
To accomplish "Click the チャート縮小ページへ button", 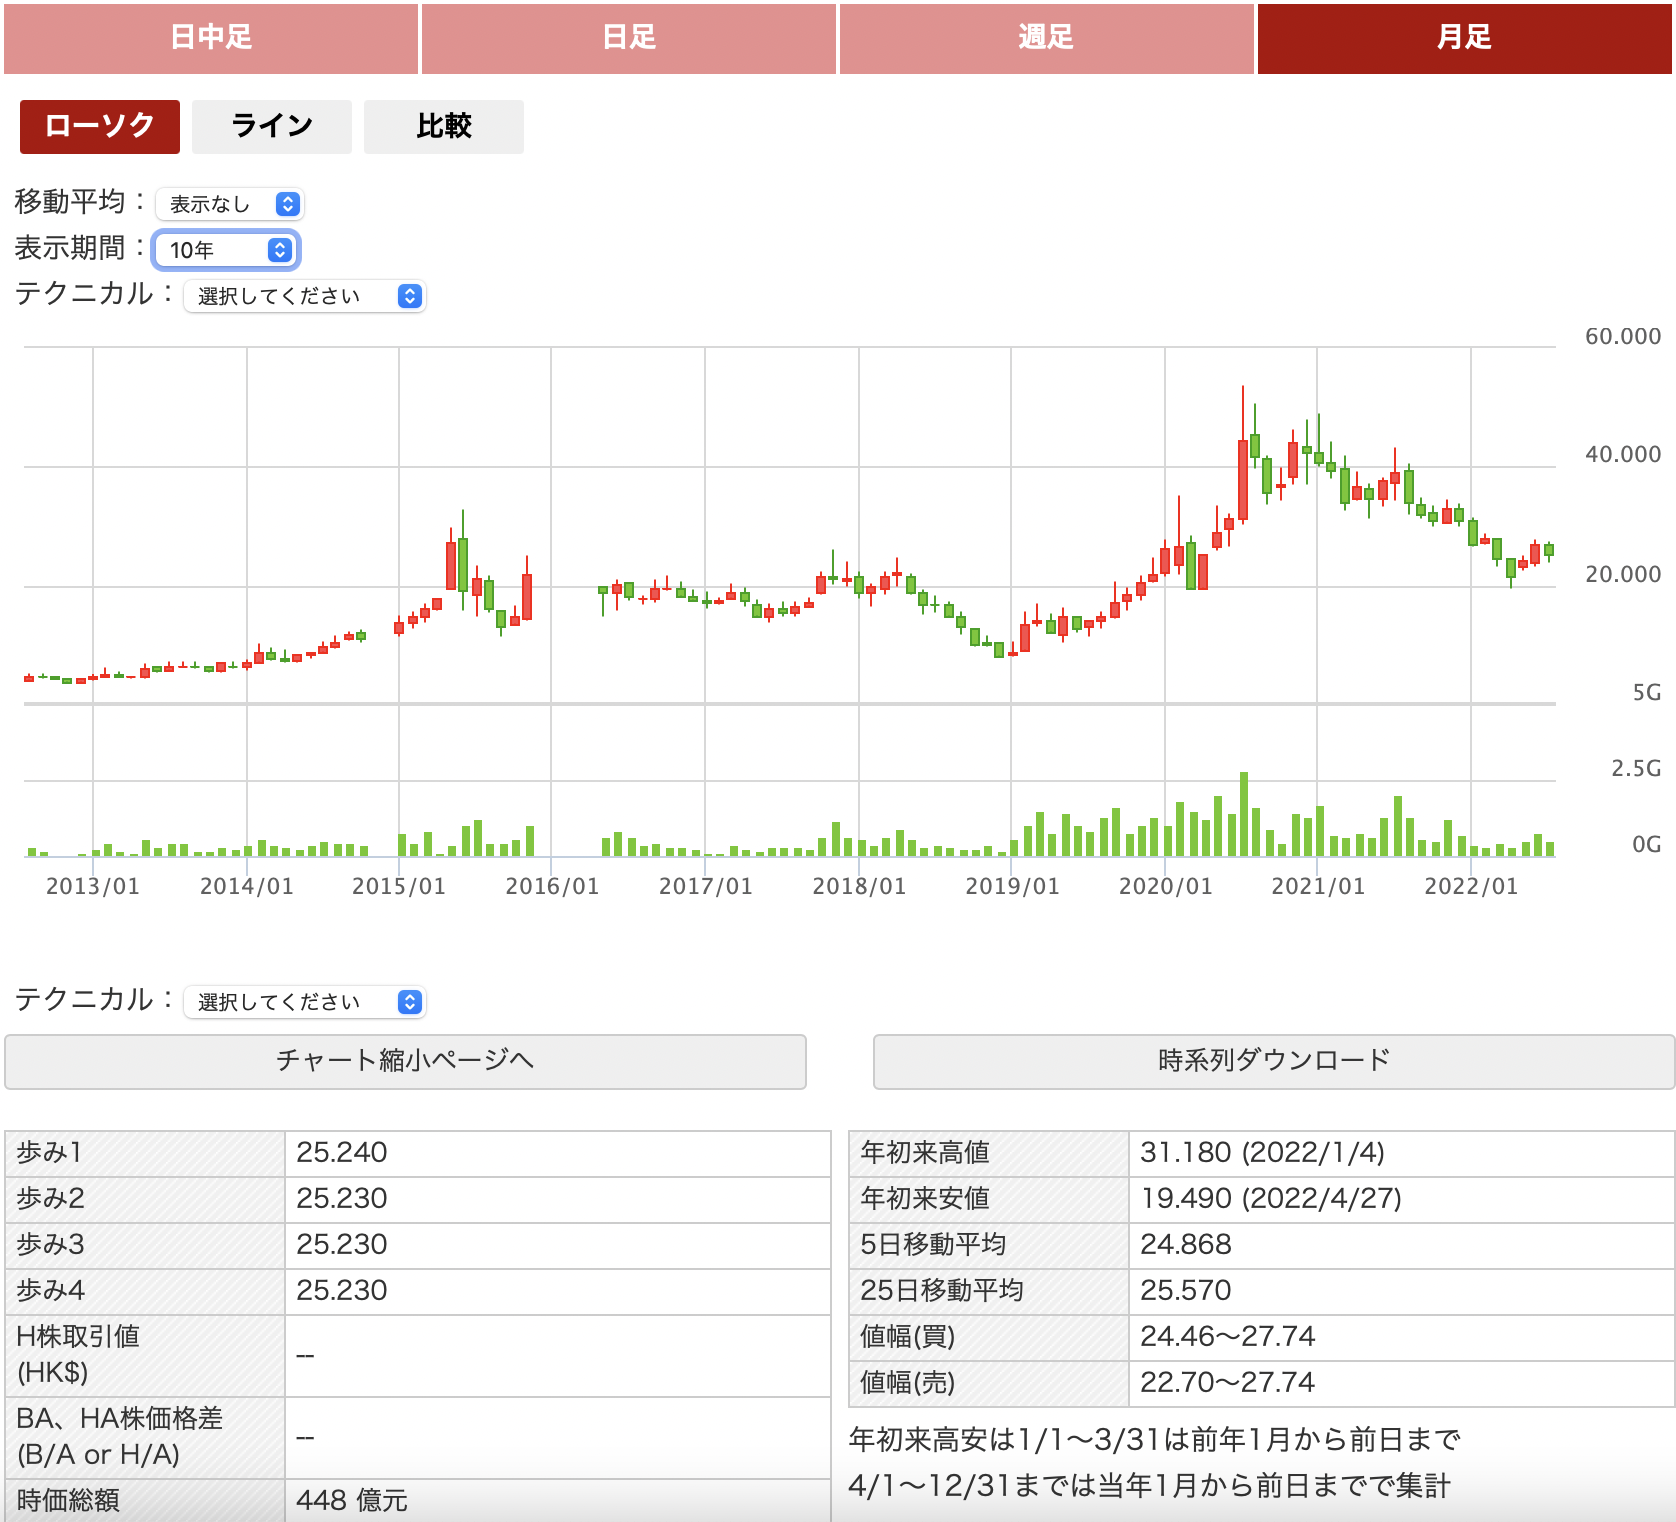I will coord(405,1061).
